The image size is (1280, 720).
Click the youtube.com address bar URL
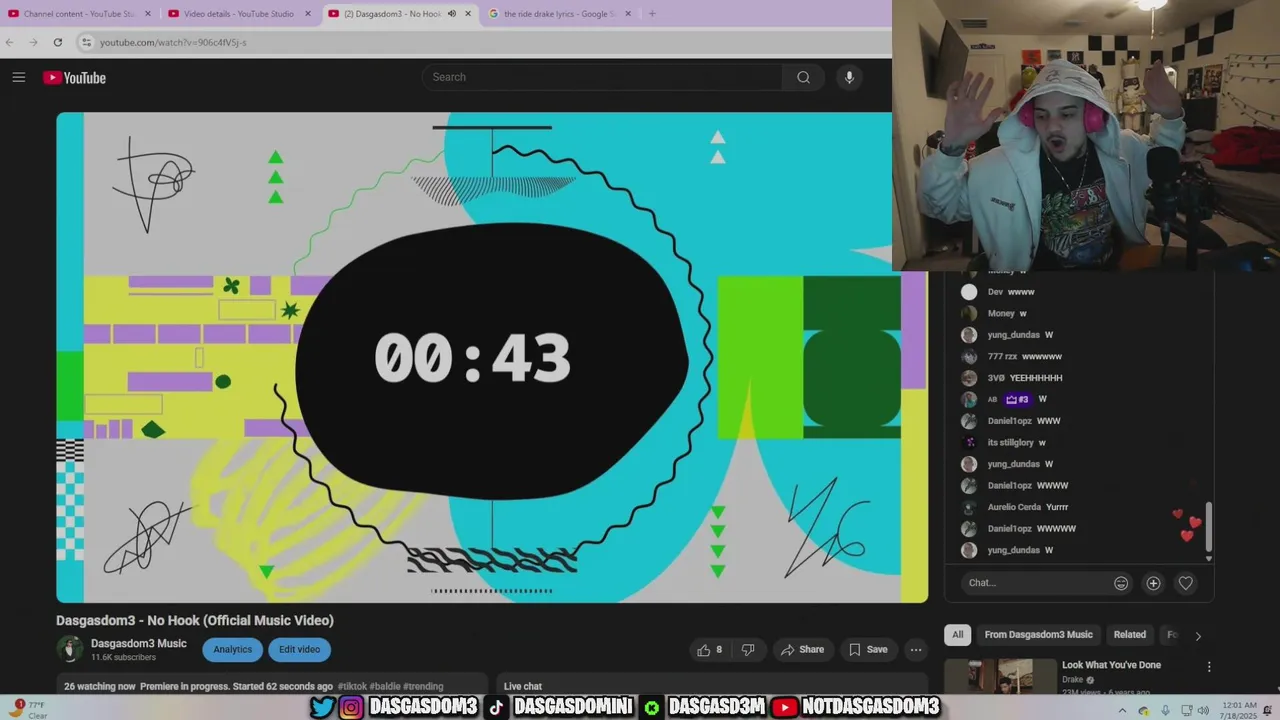tap(173, 42)
